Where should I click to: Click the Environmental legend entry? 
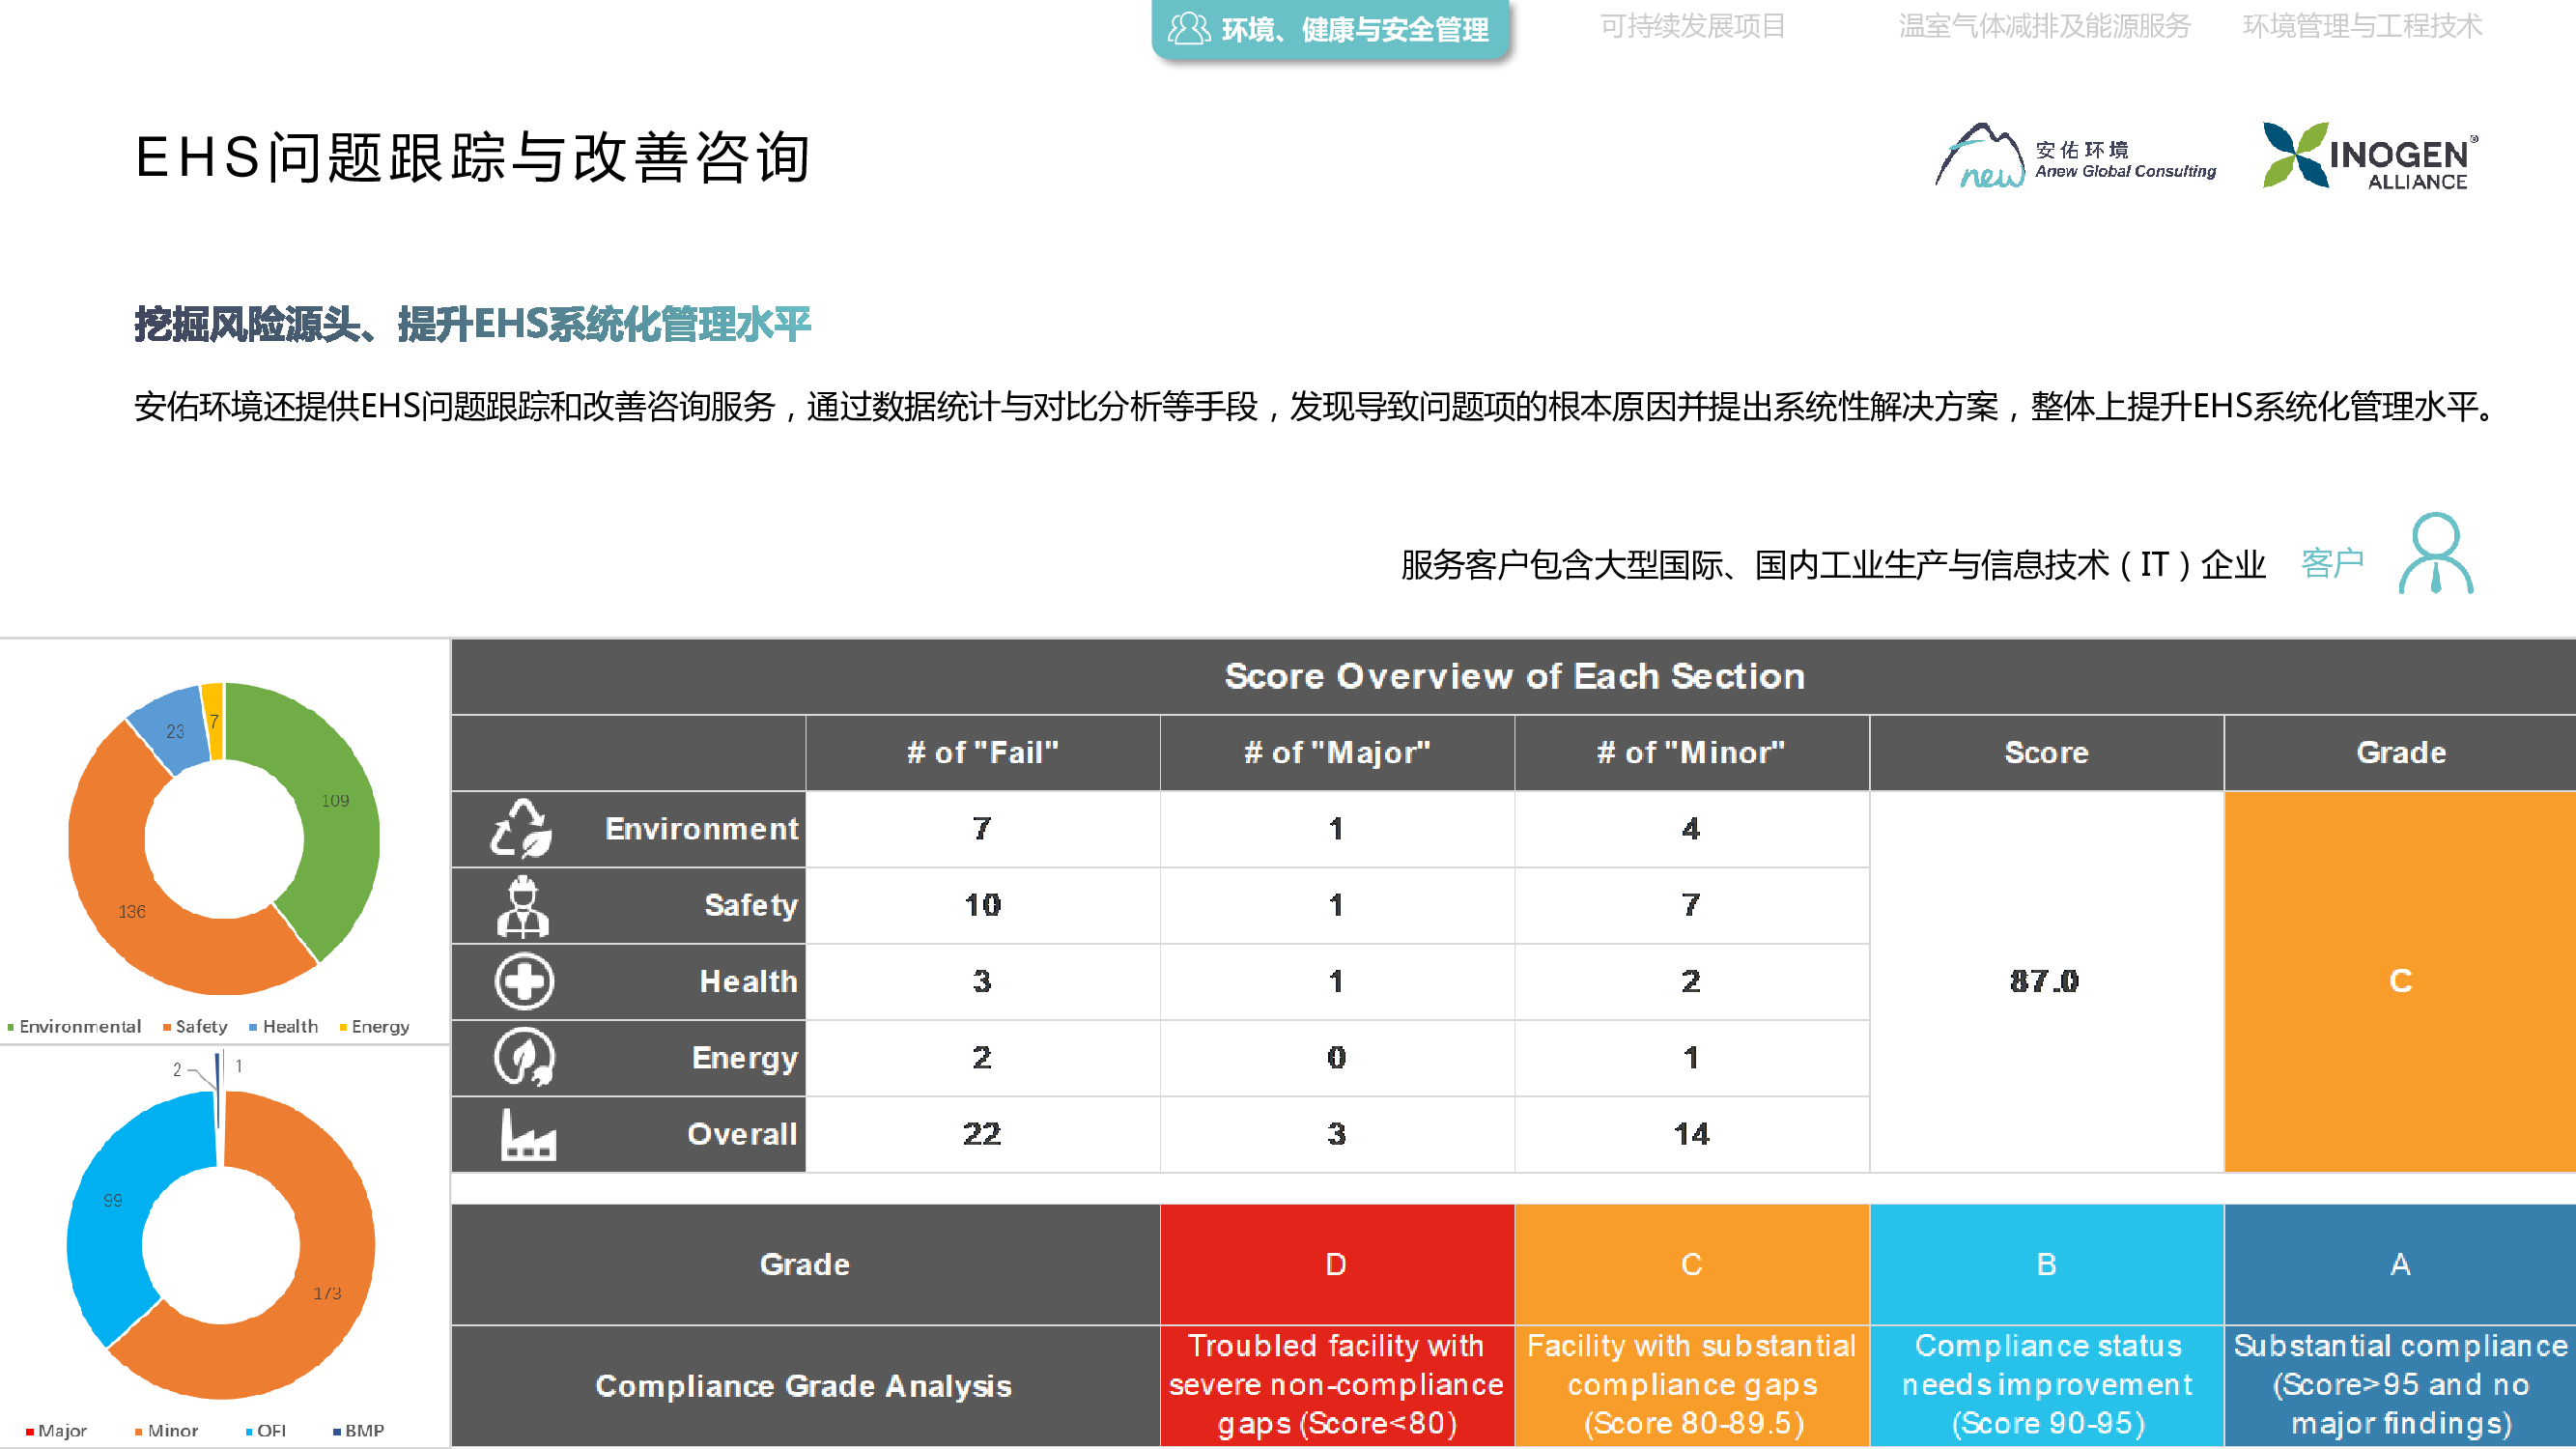tap(74, 1027)
